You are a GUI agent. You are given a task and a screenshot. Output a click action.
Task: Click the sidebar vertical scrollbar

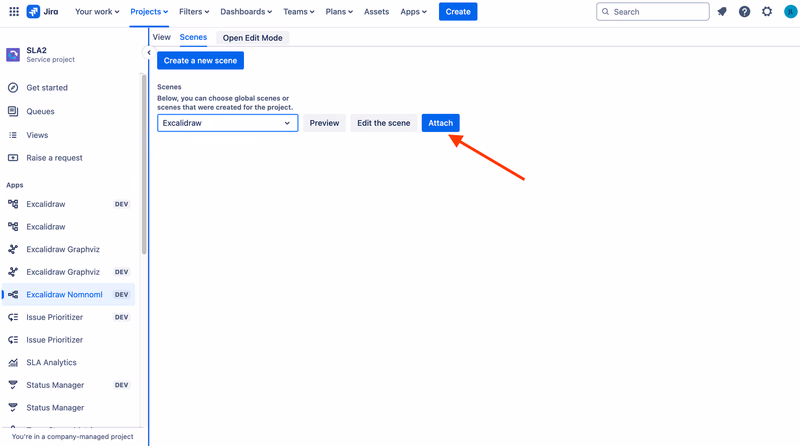pos(144,163)
